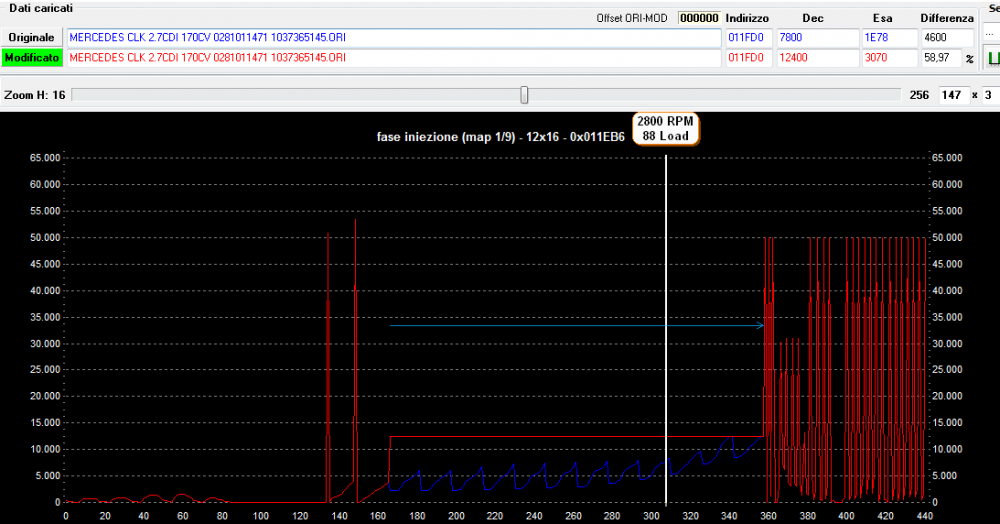Click the zoom multiplier field showing 3
Viewport: 1000px width, 524px height.
(x=990, y=95)
